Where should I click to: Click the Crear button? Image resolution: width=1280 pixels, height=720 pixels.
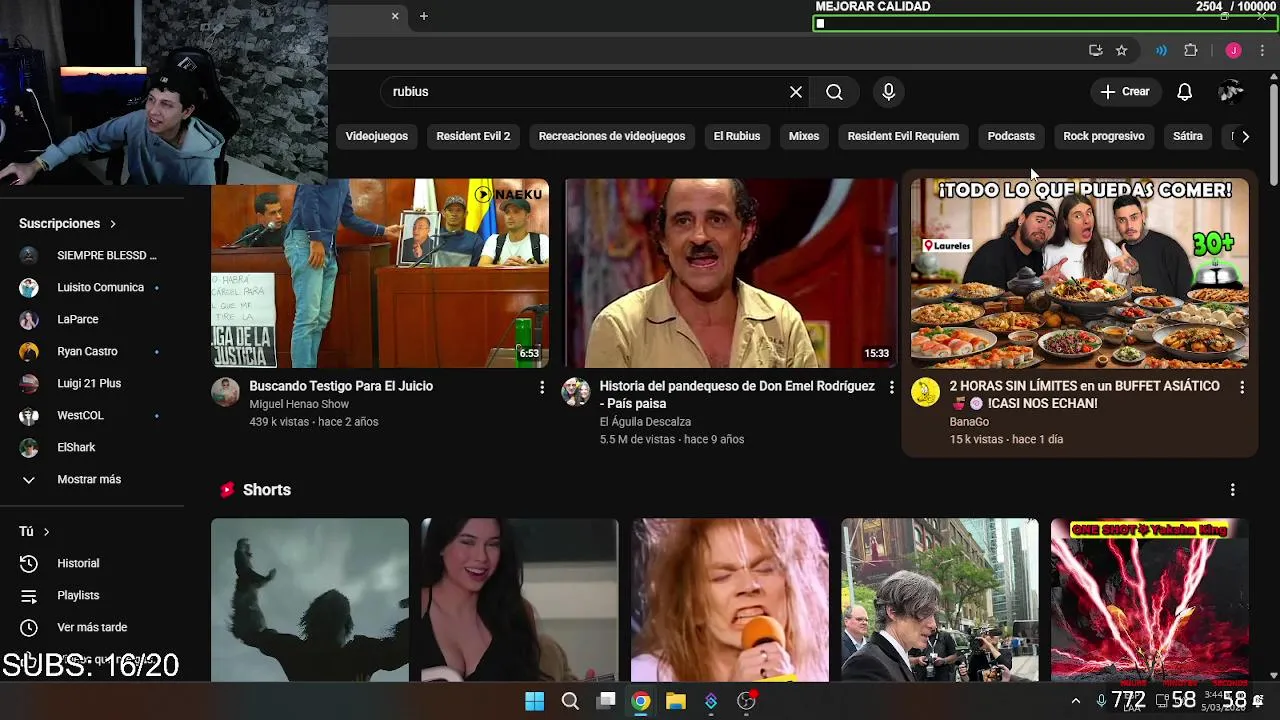click(1125, 92)
